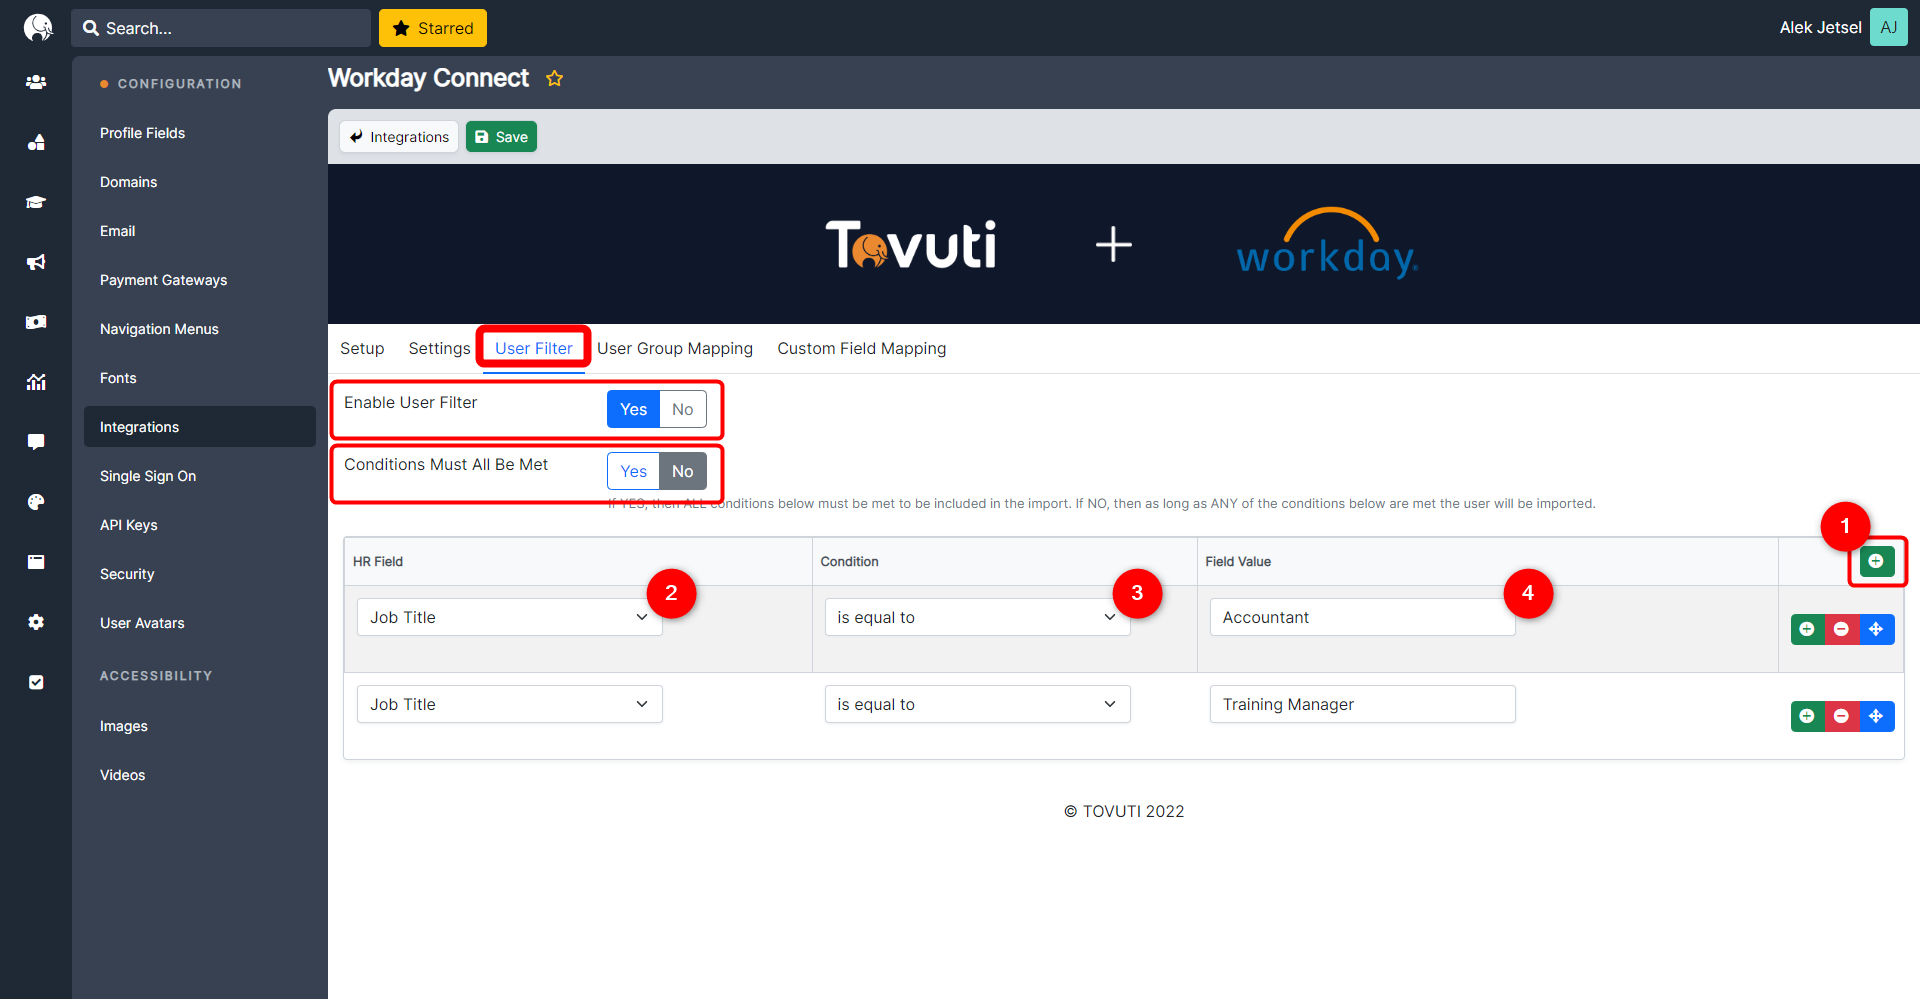Open HR Field dropdown for Accountant row
The image size is (1920, 999).
pyautogui.click(x=510, y=617)
